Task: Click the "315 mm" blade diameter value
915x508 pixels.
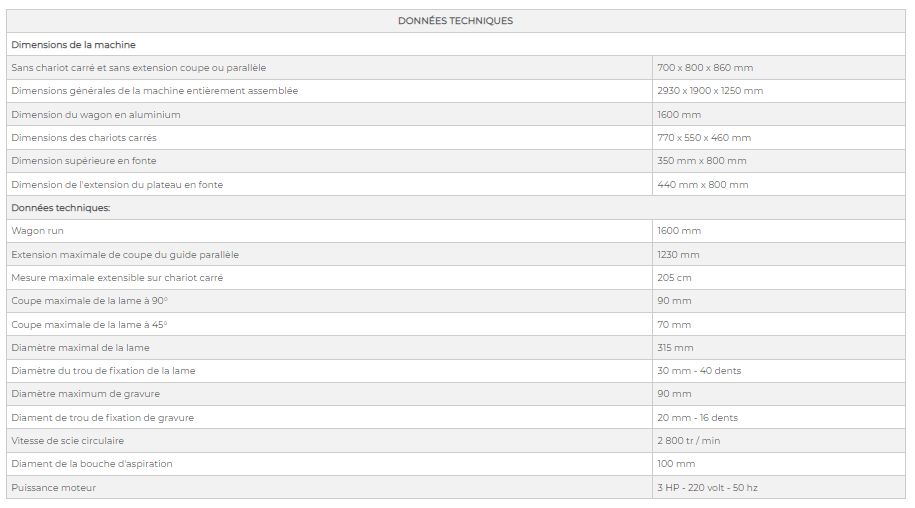Action: [675, 348]
